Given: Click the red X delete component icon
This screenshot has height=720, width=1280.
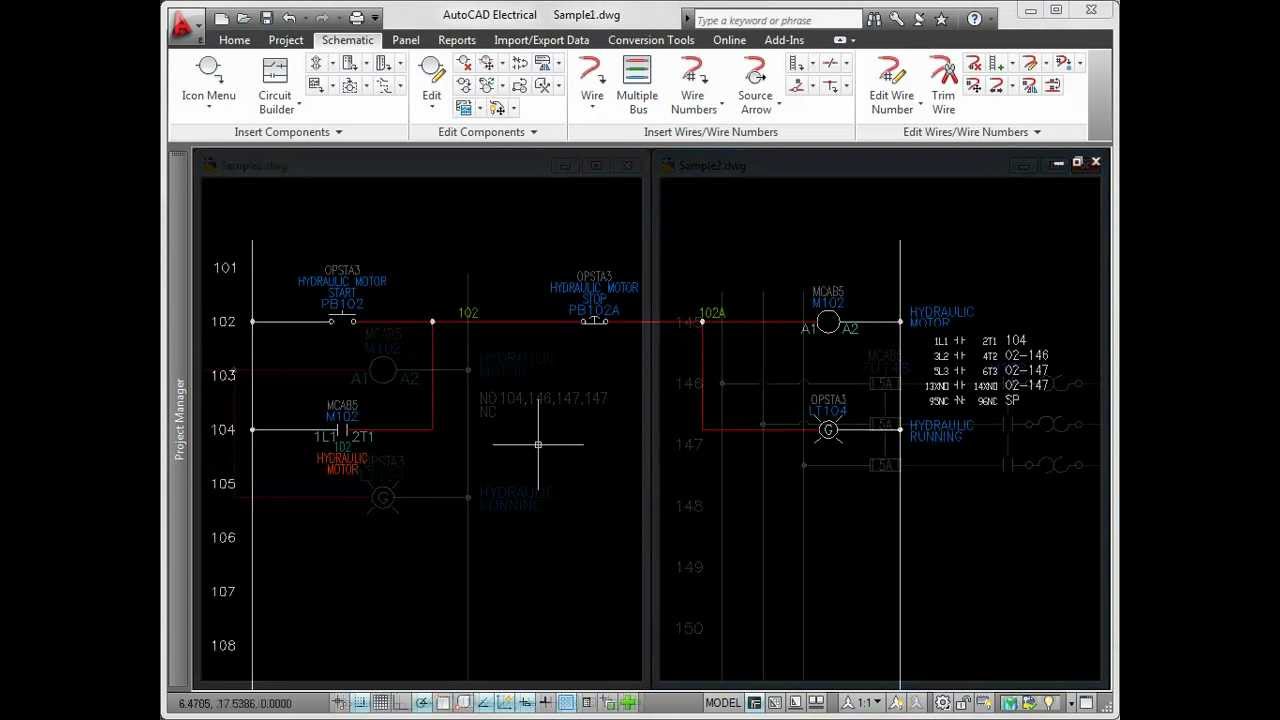Looking at the screenshot, I should tap(464, 63).
